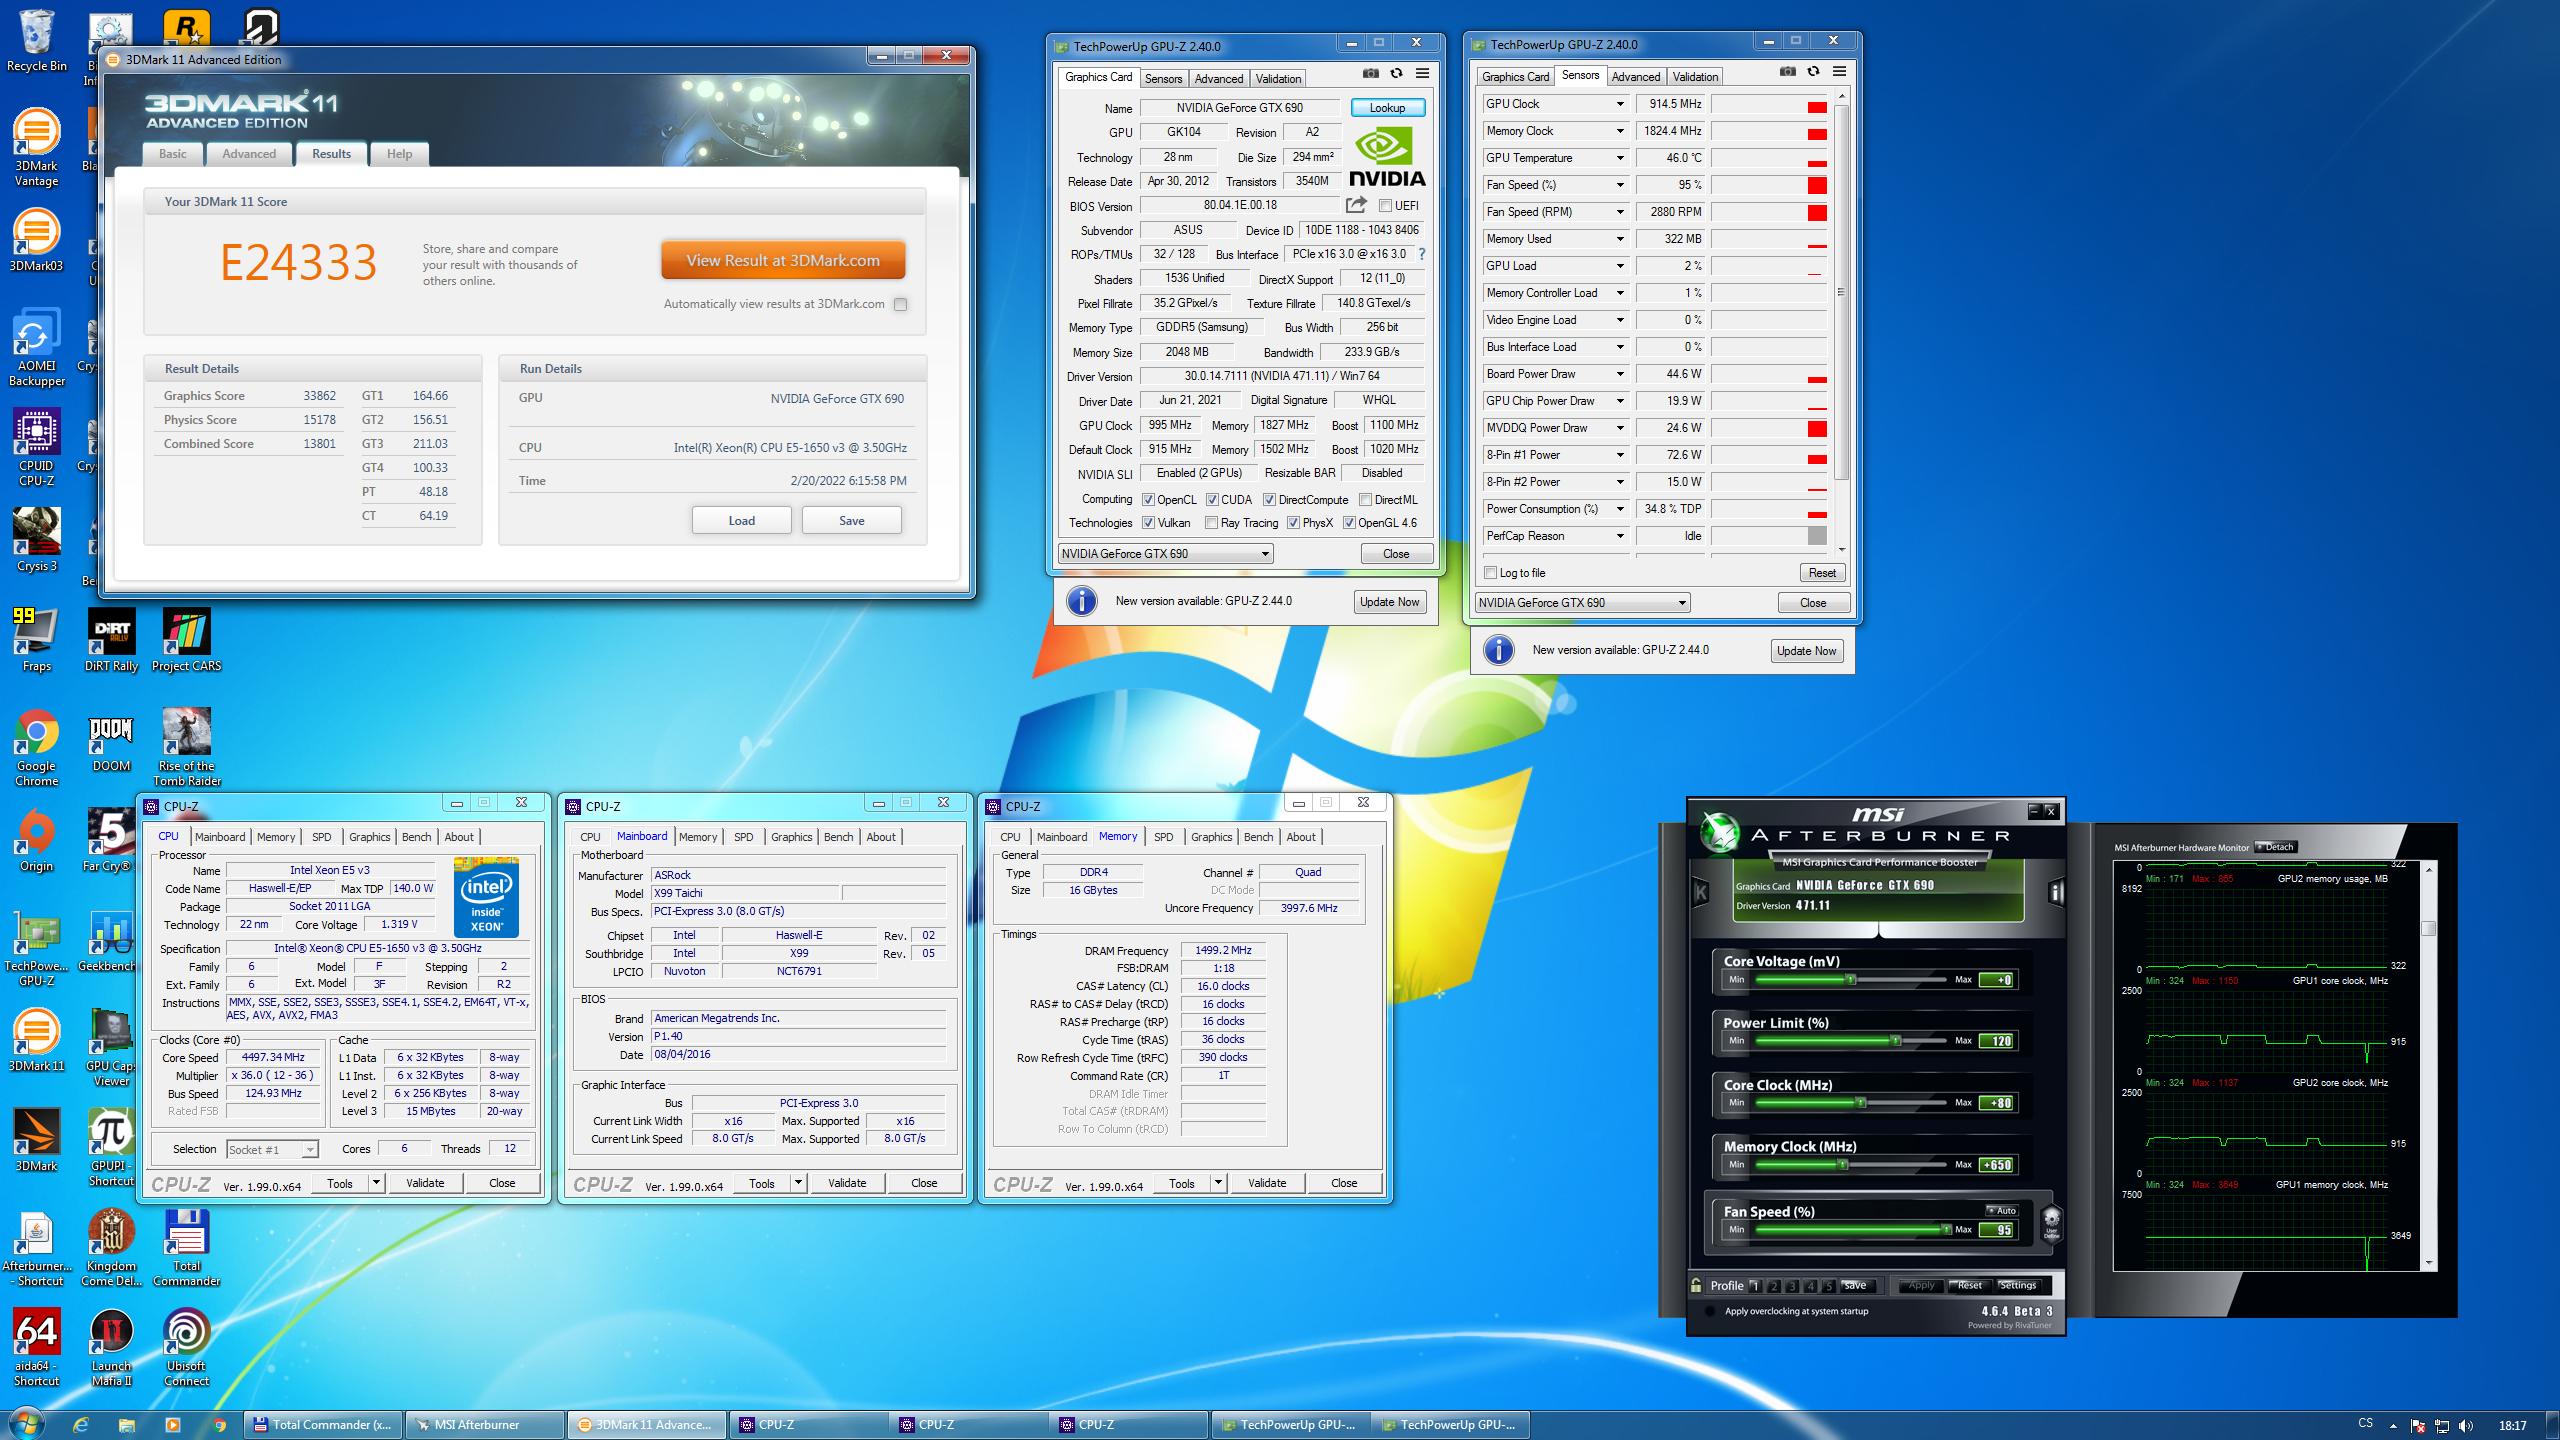Select Afterburner profile slot 2
2560x1440 pixels.
[x=1774, y=1286]
